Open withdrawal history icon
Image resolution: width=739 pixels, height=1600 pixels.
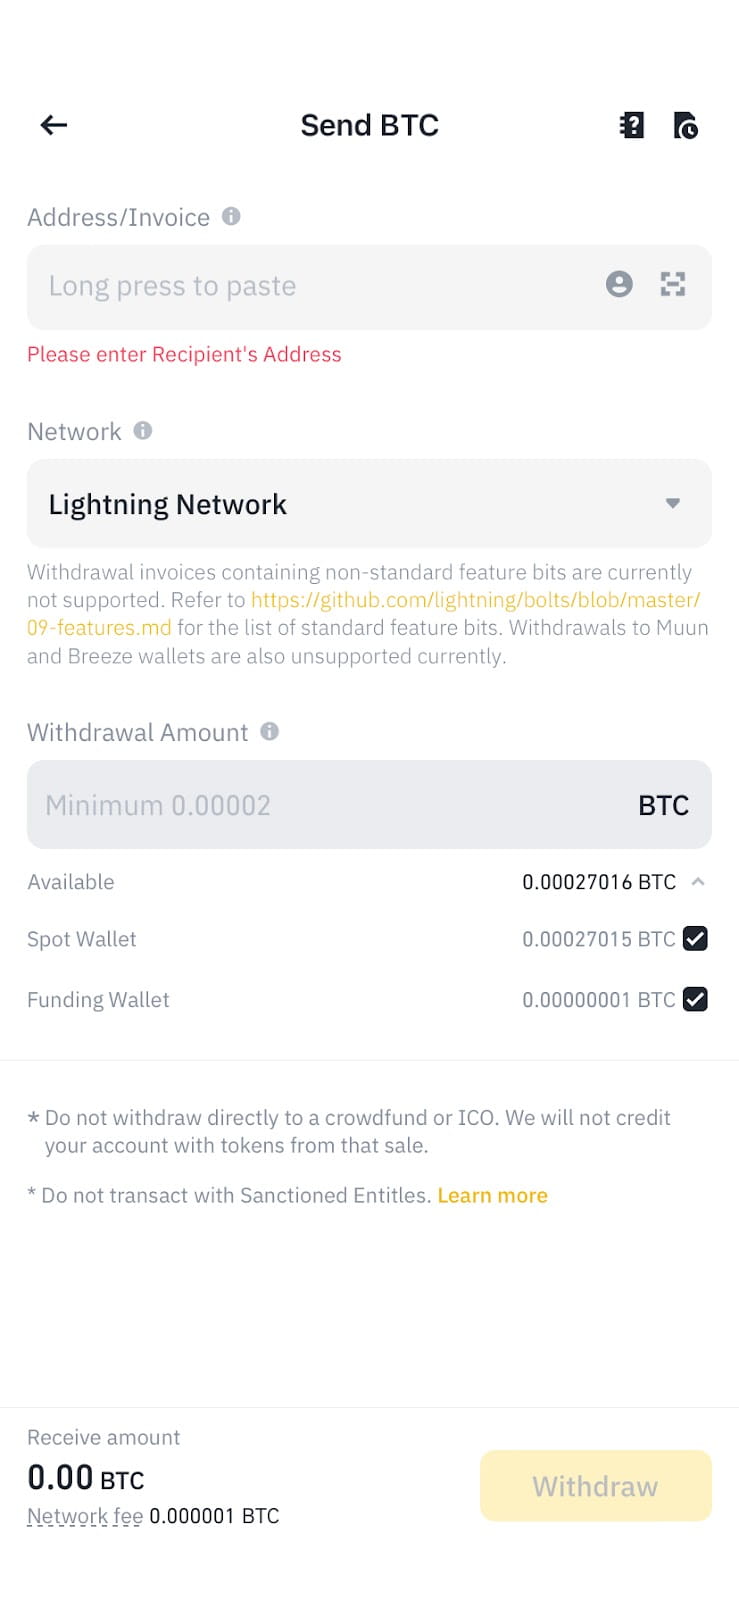click(x=685, y=125)
